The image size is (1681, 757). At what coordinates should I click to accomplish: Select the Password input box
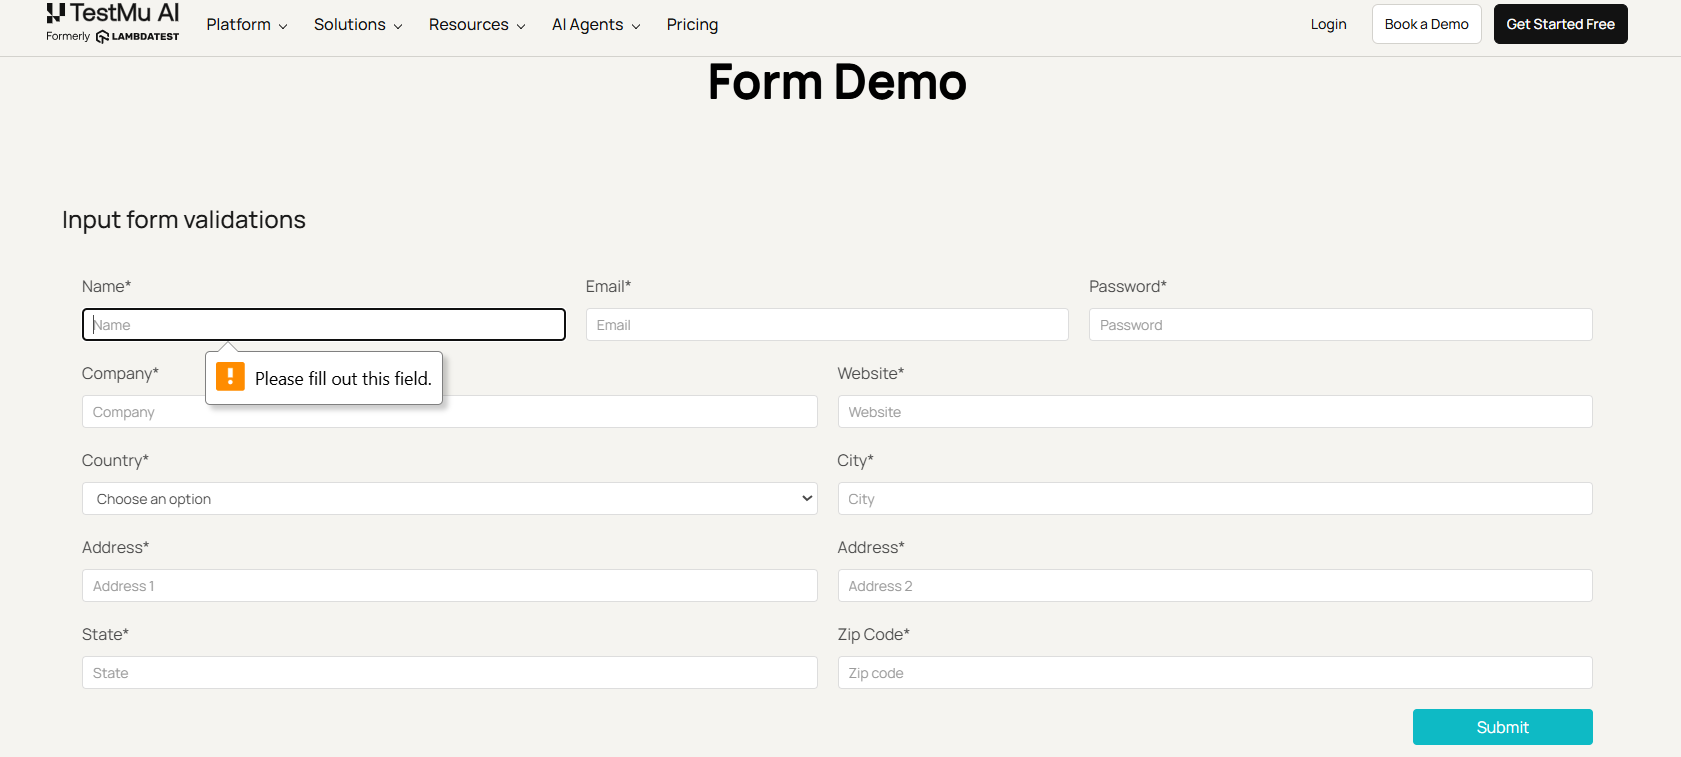(1340, 325)
